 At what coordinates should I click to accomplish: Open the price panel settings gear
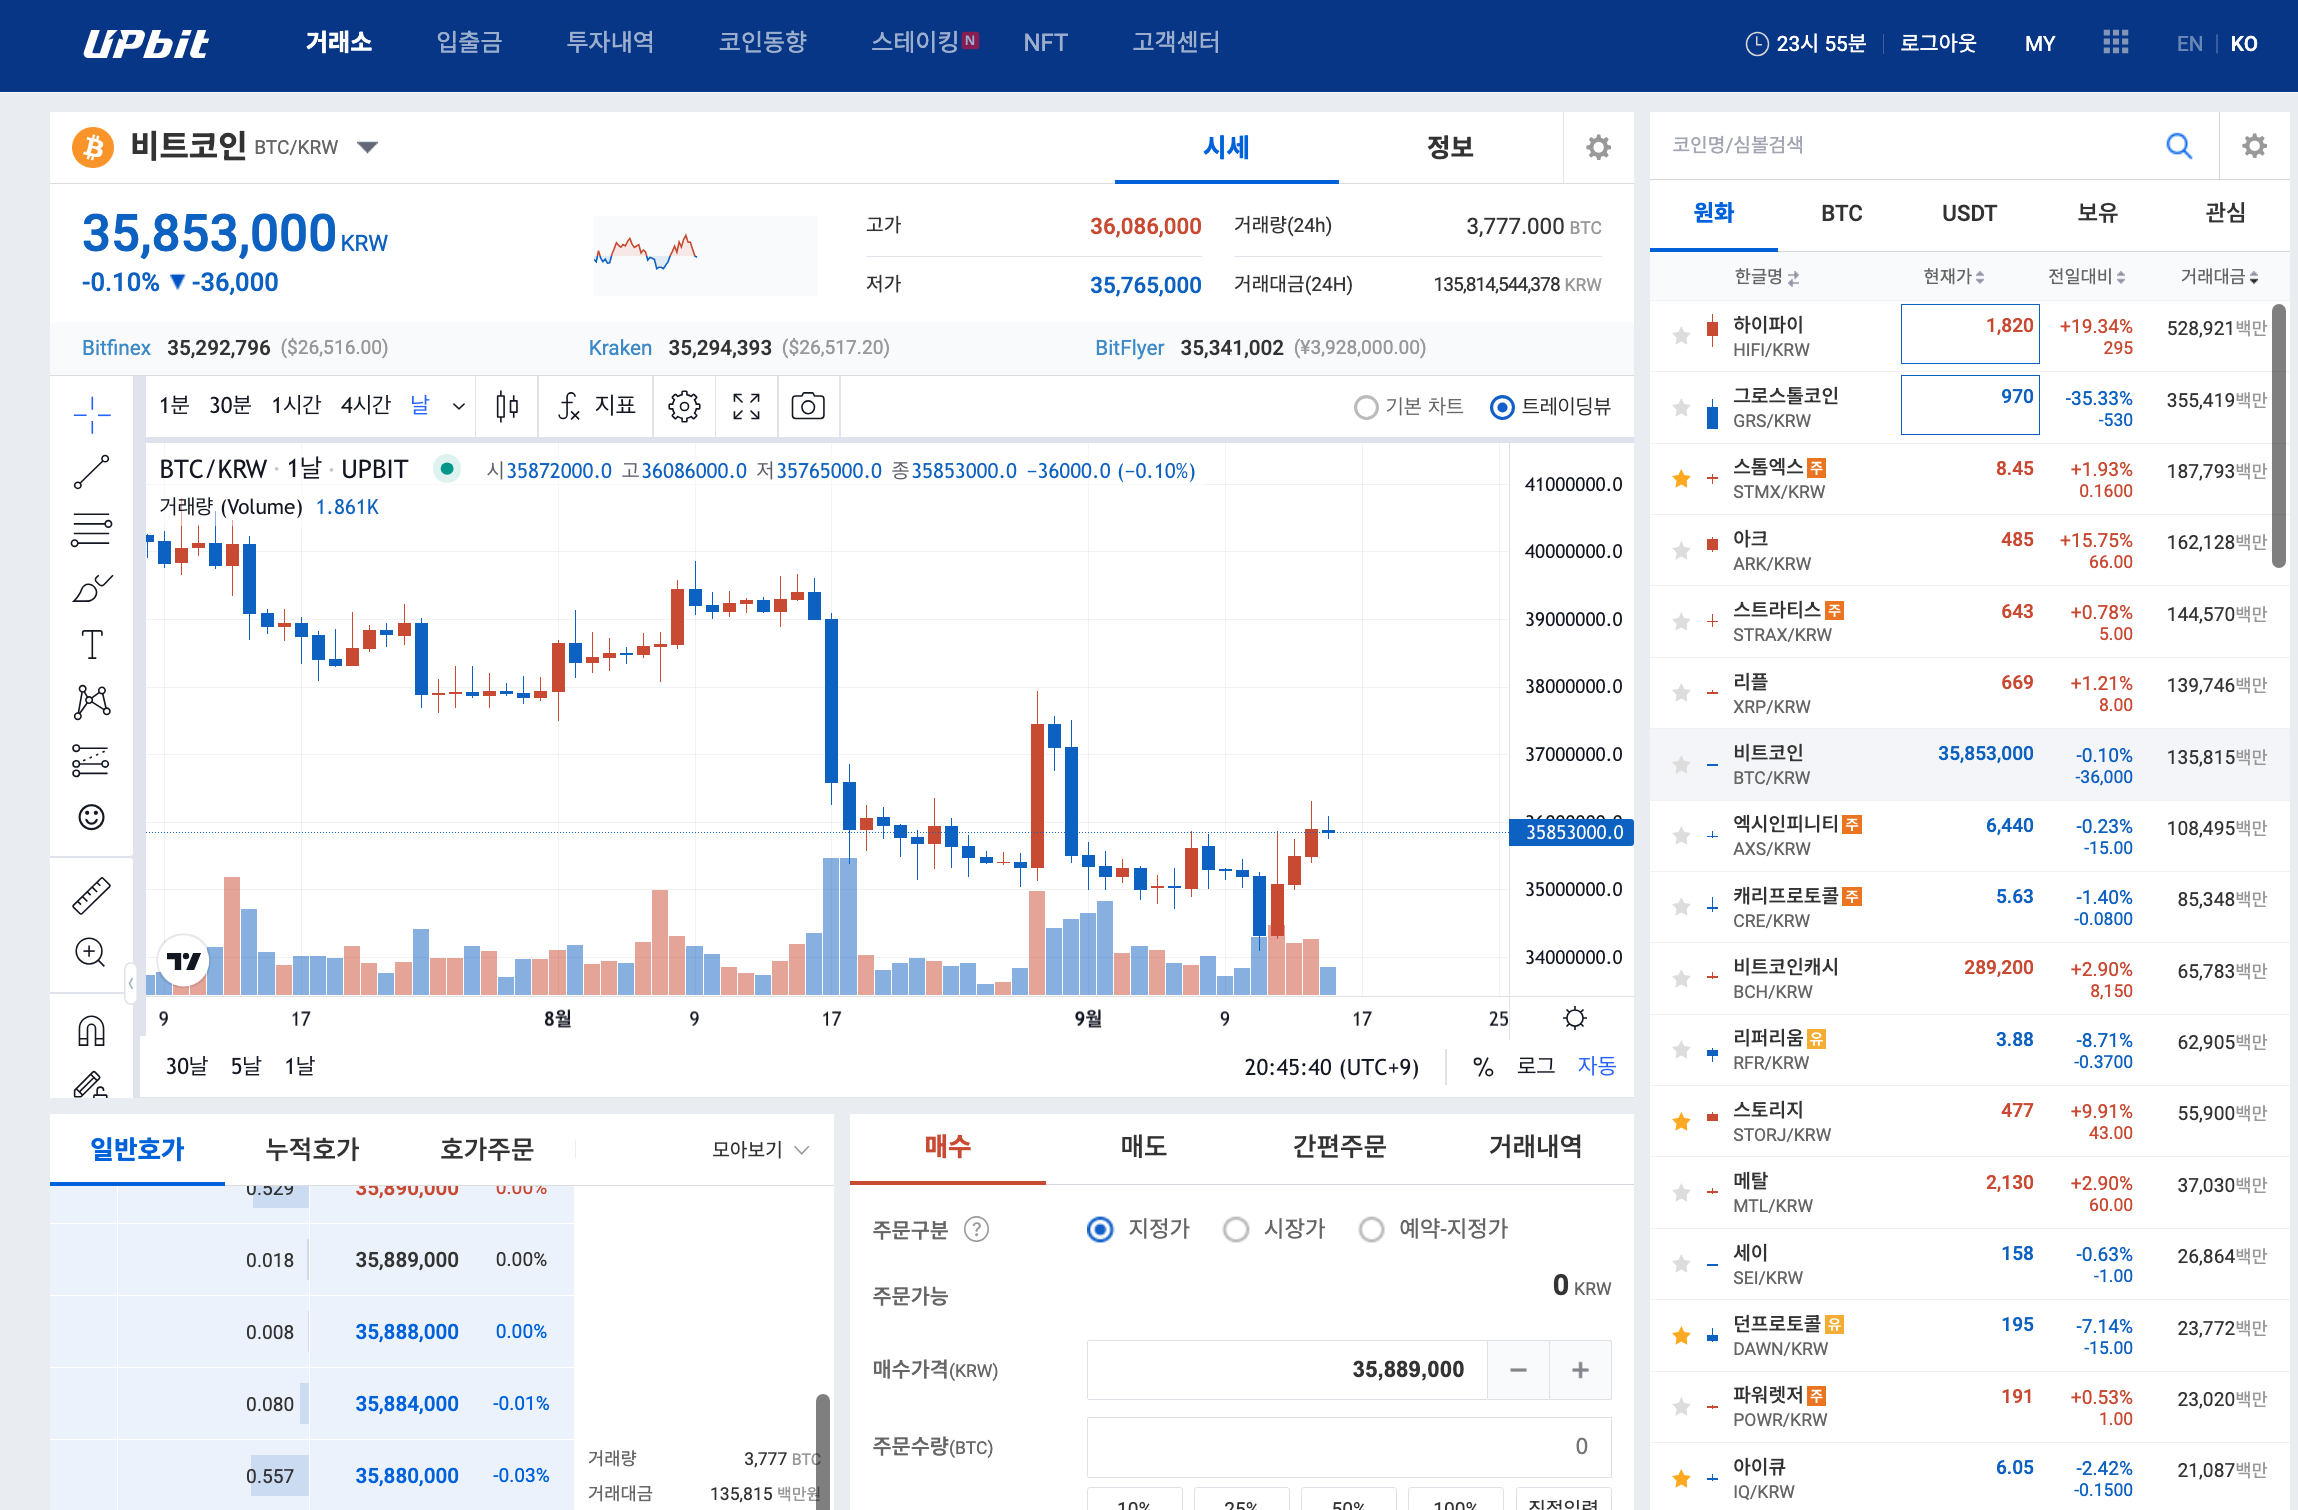click(x=1598, y=147)
